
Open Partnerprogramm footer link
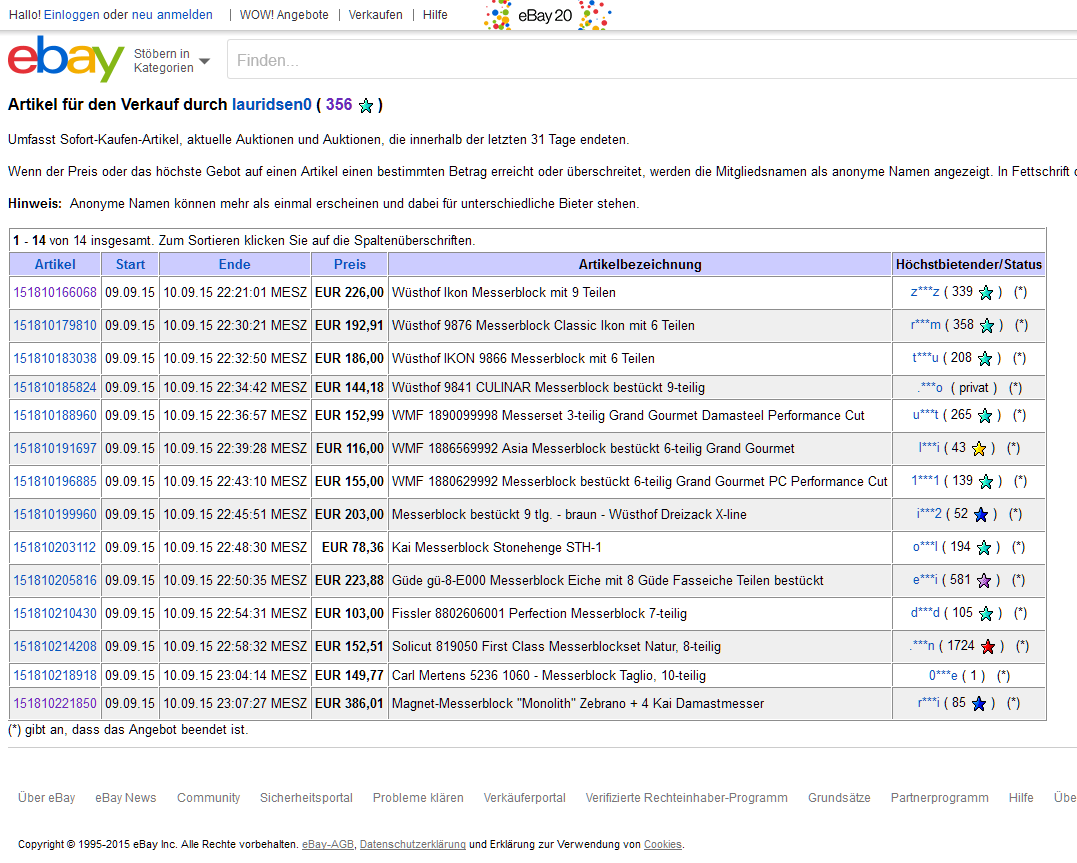click(x=940, y=798)
